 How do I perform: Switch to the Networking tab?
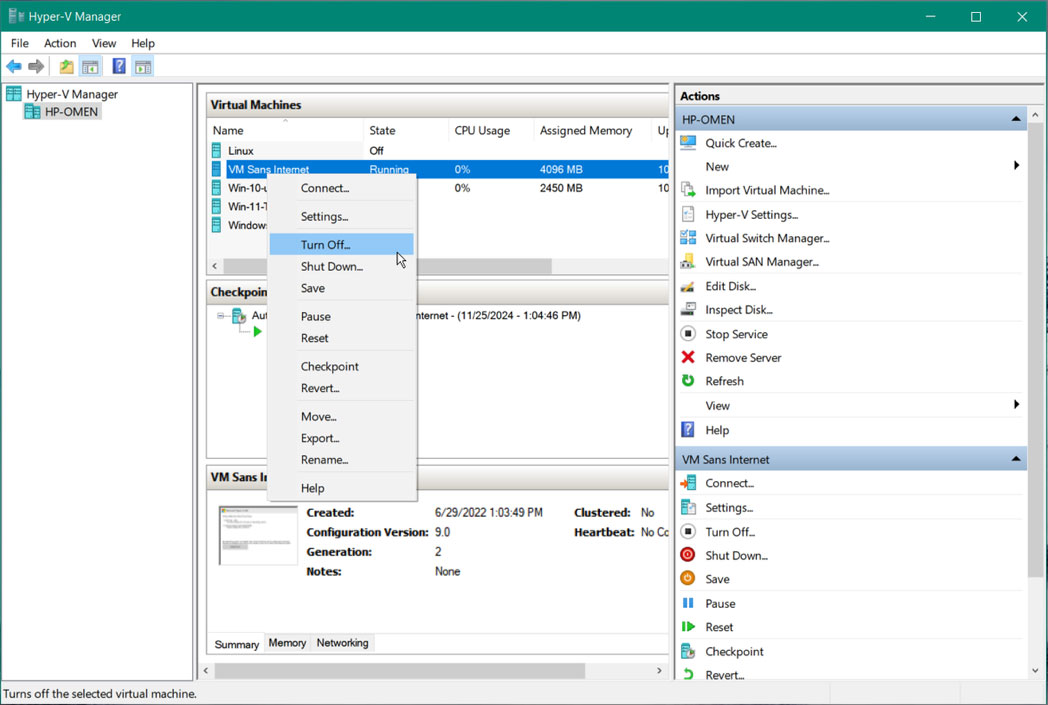(x=342, y=643)
